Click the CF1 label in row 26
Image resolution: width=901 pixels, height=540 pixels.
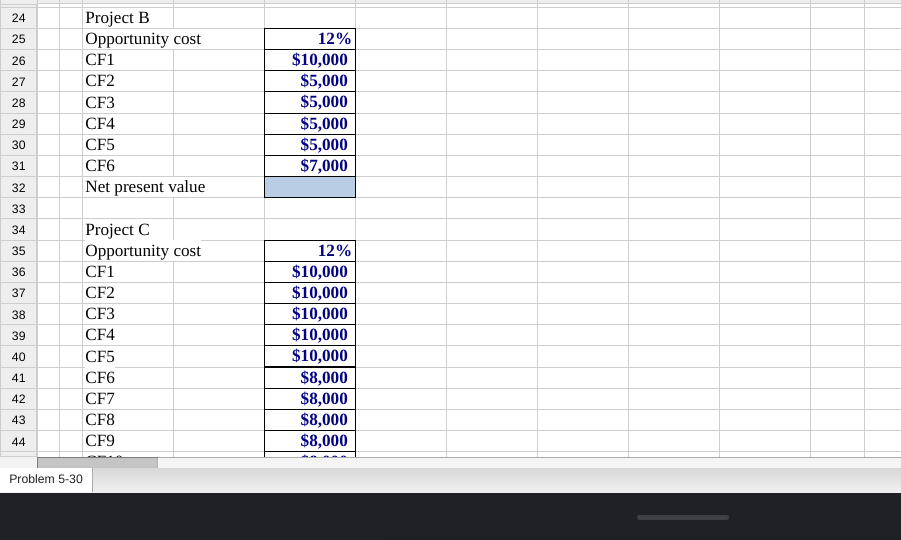tap(100, 60)
